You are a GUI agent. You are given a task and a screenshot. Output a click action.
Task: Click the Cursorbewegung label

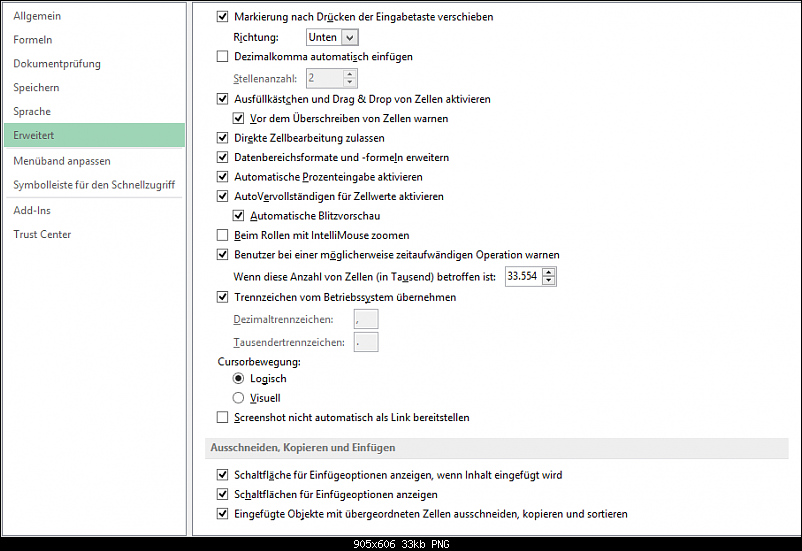pos(259,362)
